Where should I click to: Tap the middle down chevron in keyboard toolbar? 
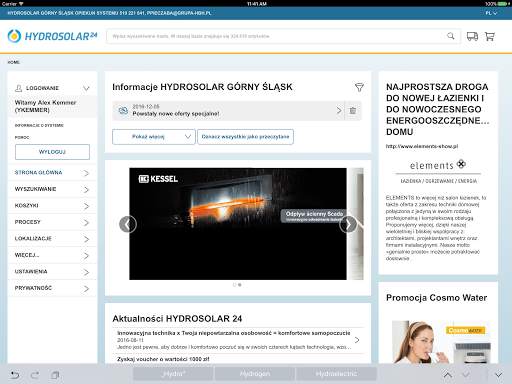point(466,375)
